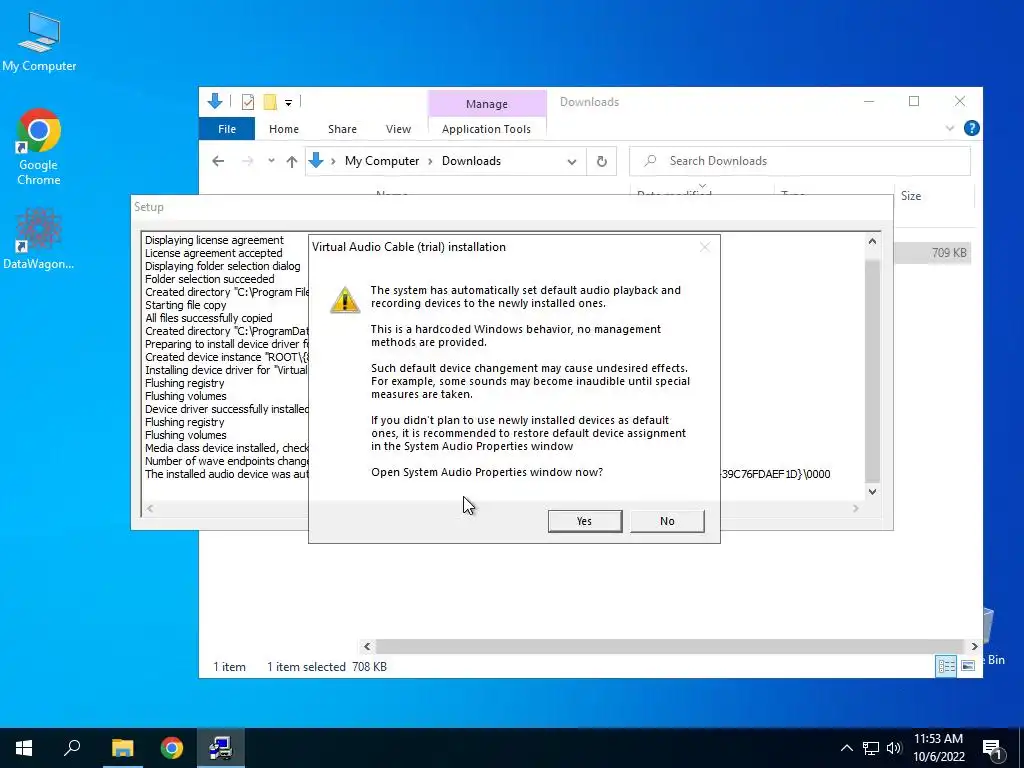Click Explorer horizontal scrollbar left arrow
Image resolution: width=1024 pixels, height=768 pixels.
click(367, 647)
